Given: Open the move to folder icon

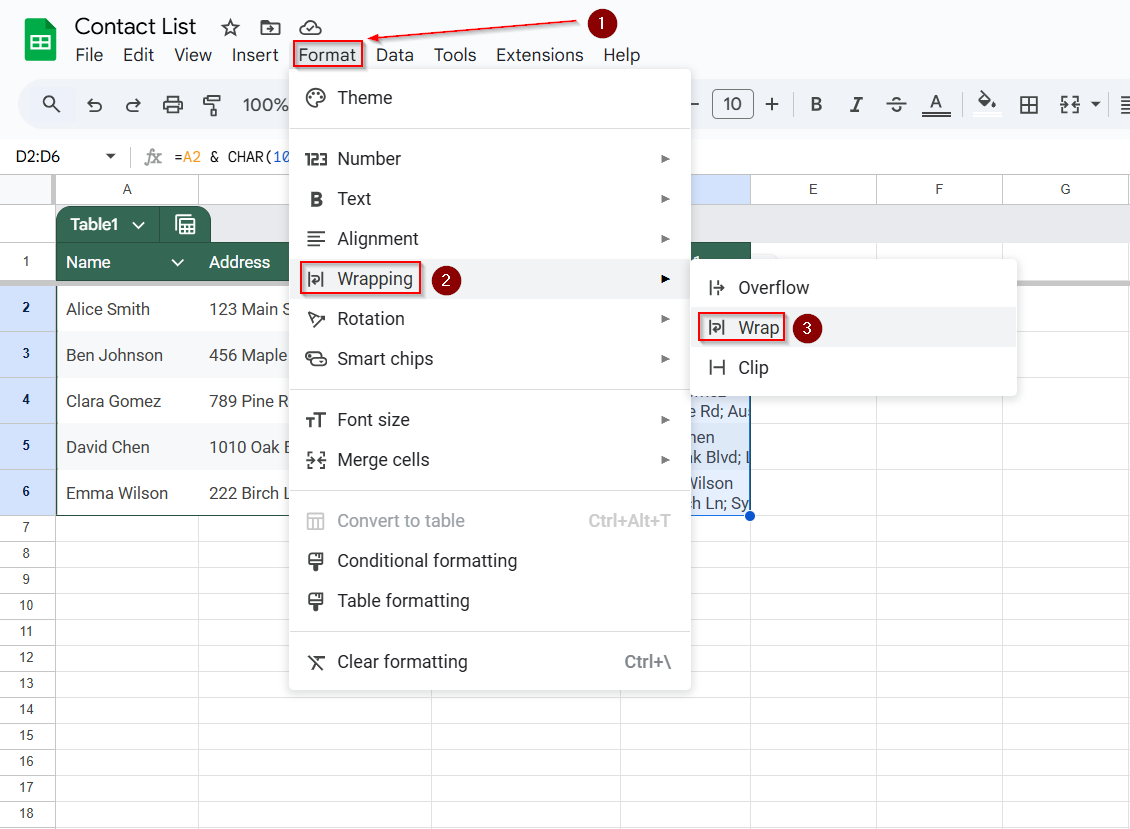Looking at the screenshot, I should click(270, 28).
